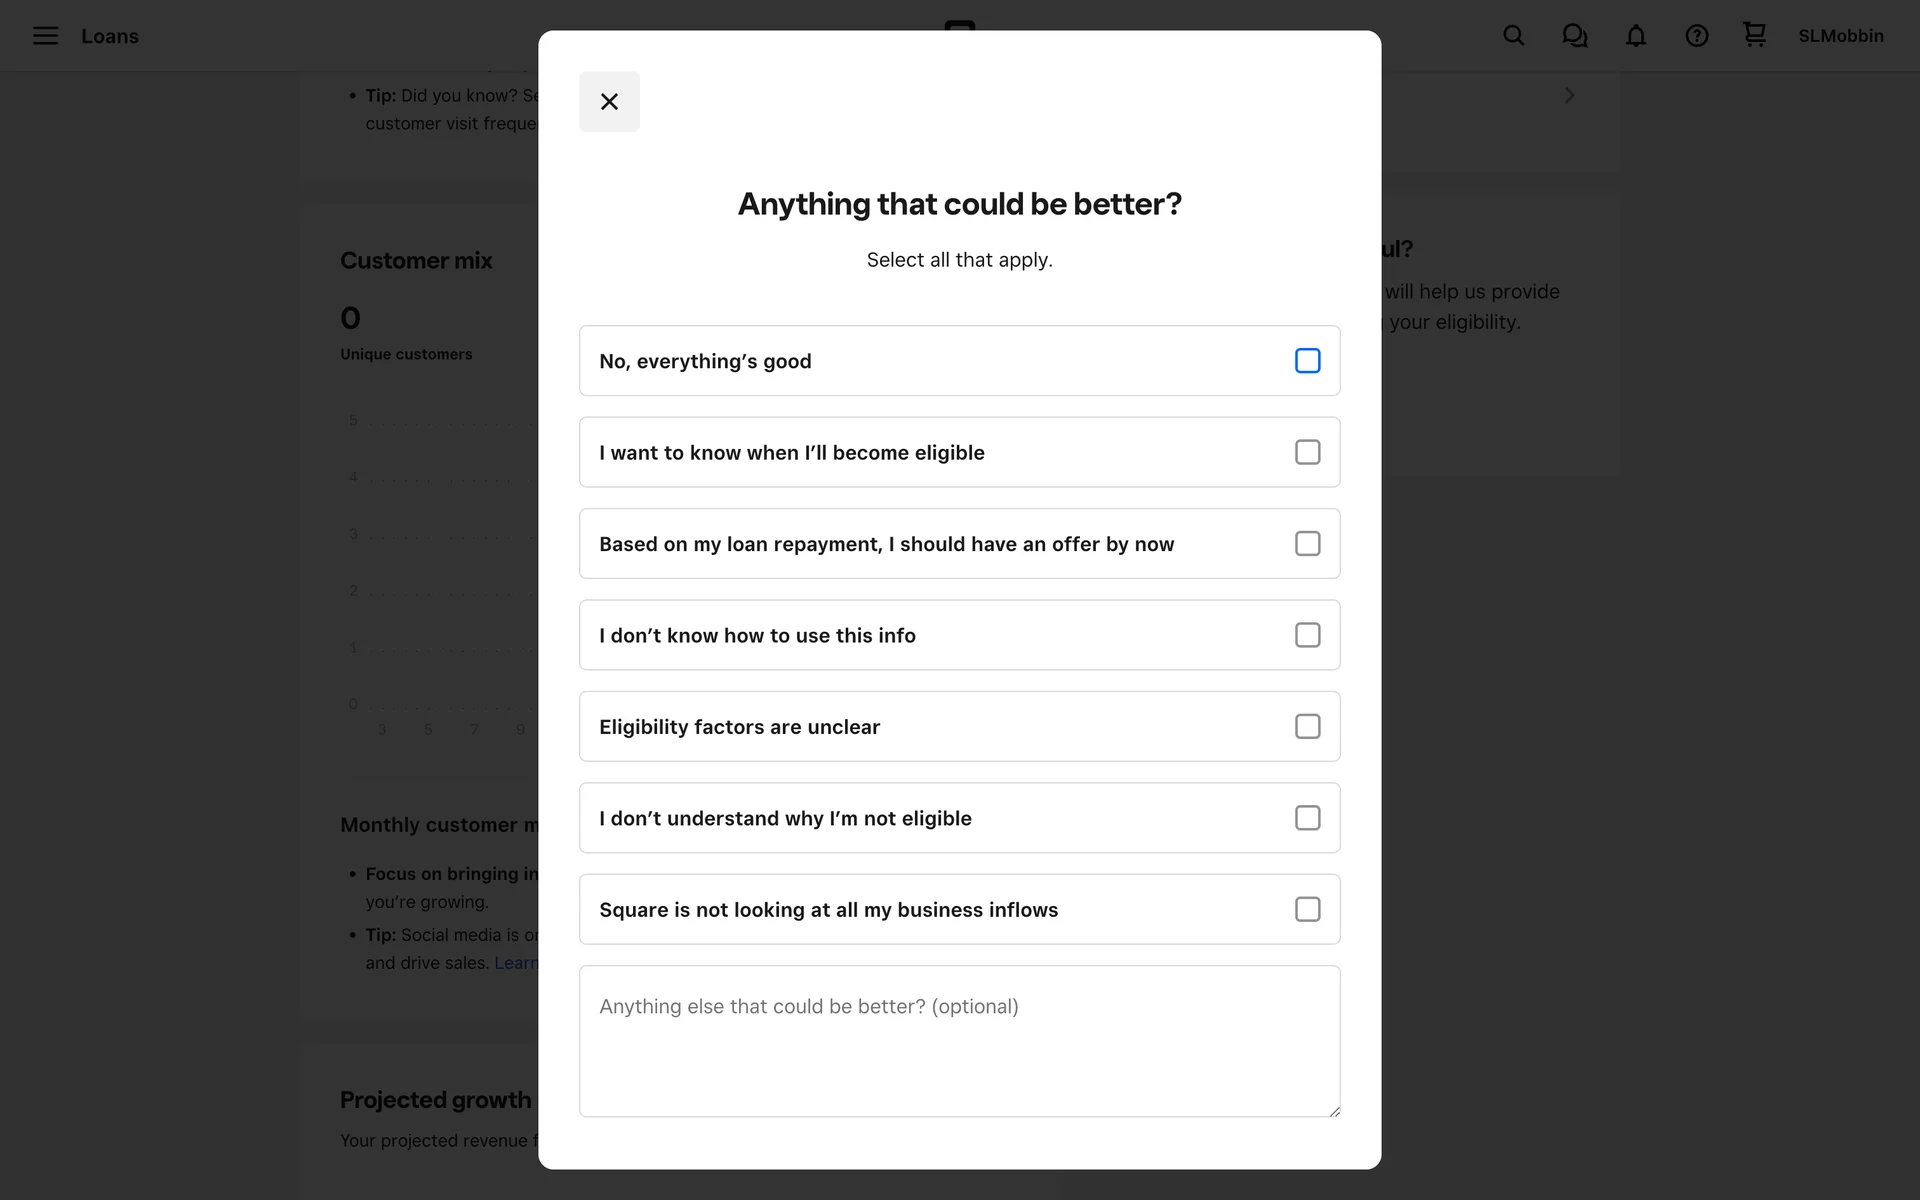Viewport: 1920px width, 1200px height.
Task: Open the SLMobbin account menu
Action: [1840, 36]
